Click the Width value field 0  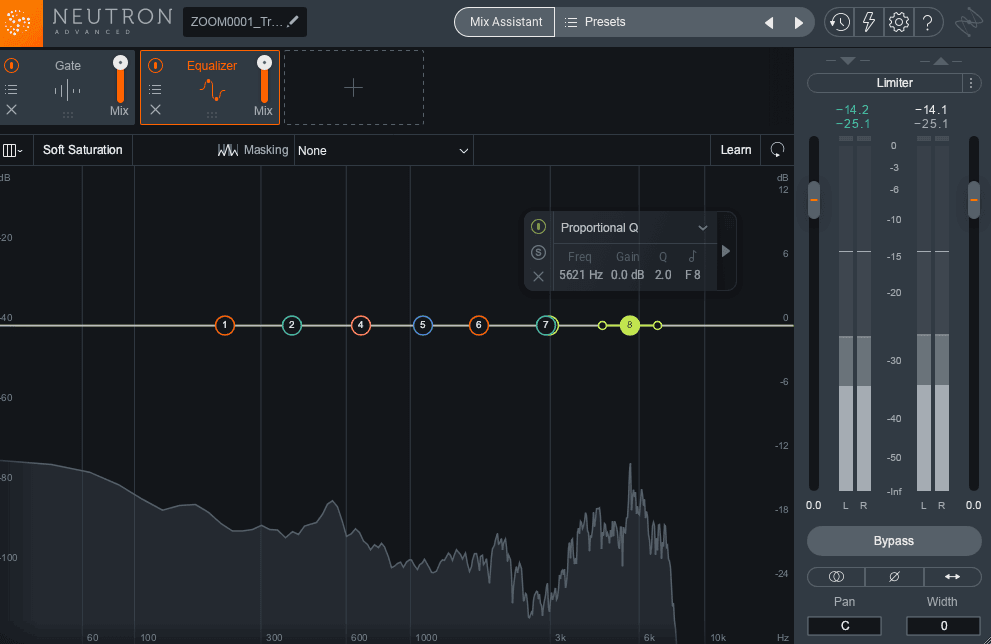coord(943,626)
